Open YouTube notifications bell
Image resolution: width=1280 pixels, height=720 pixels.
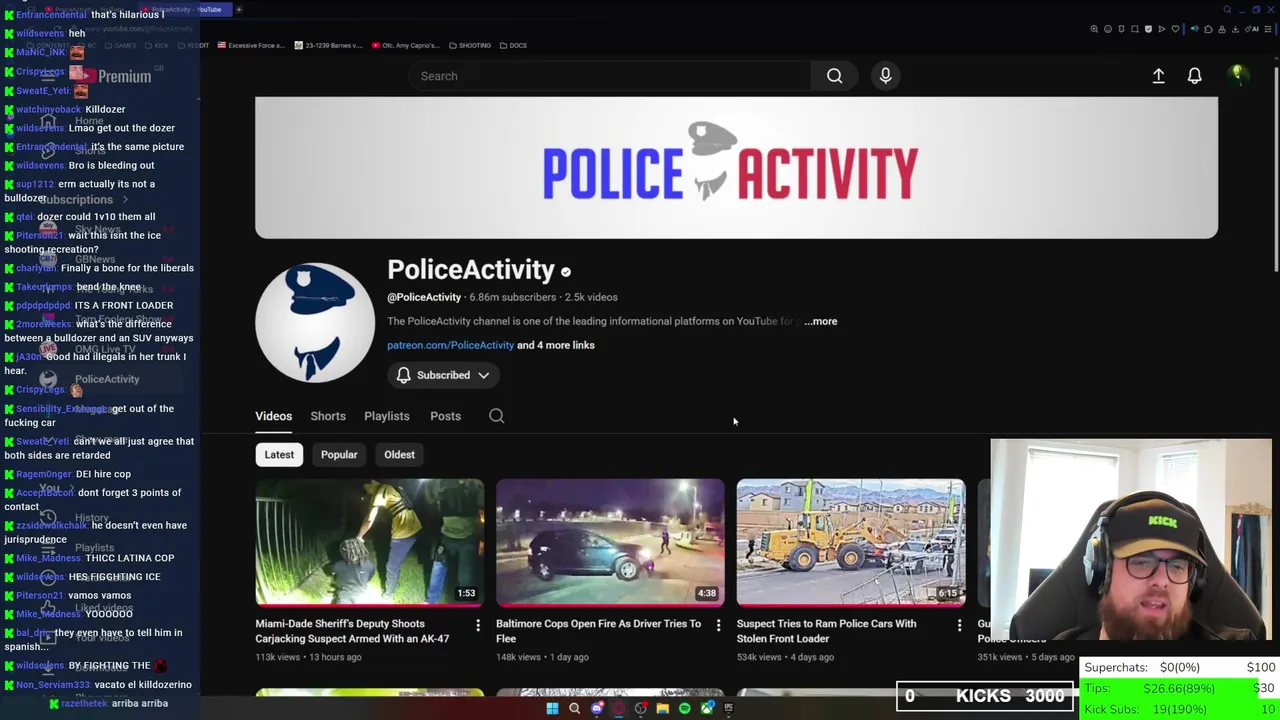[x=1194, y=76]
